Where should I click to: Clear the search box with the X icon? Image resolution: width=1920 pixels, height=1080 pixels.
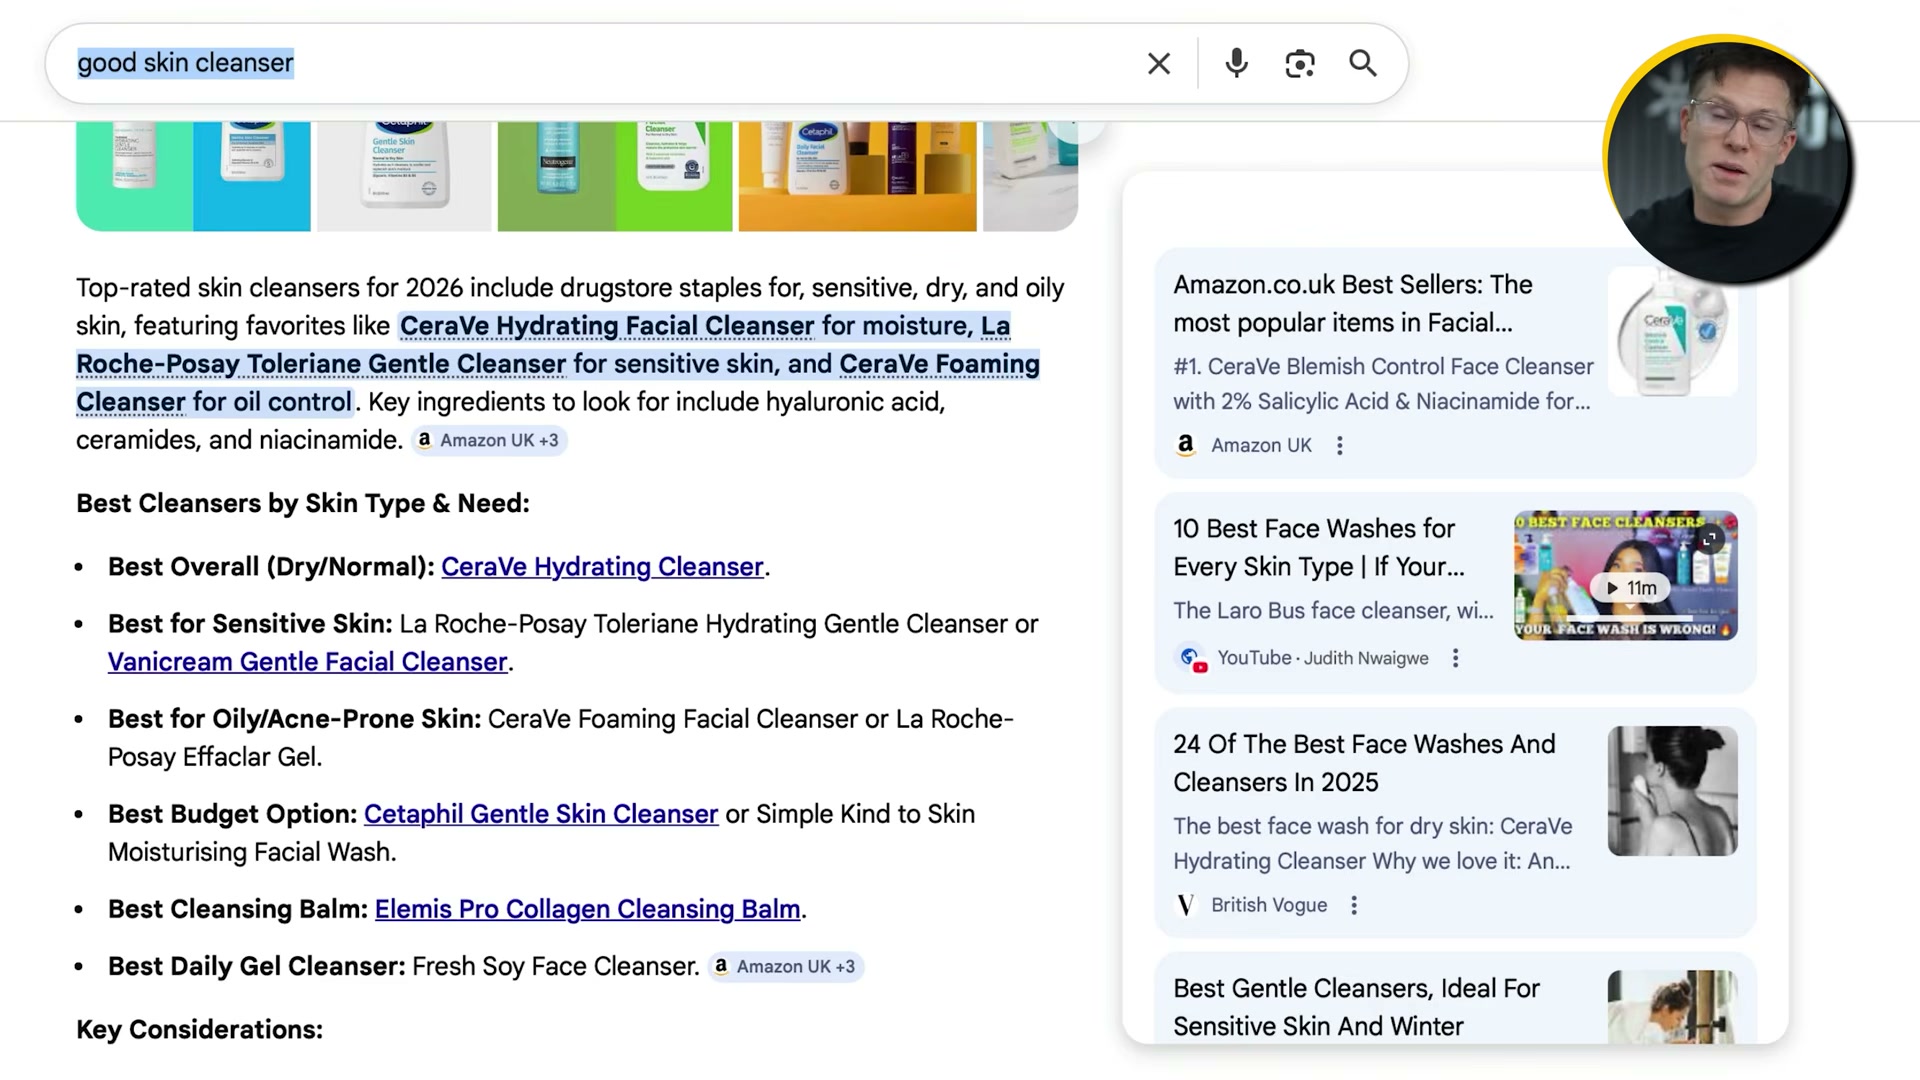click(x=1159, y=64)
